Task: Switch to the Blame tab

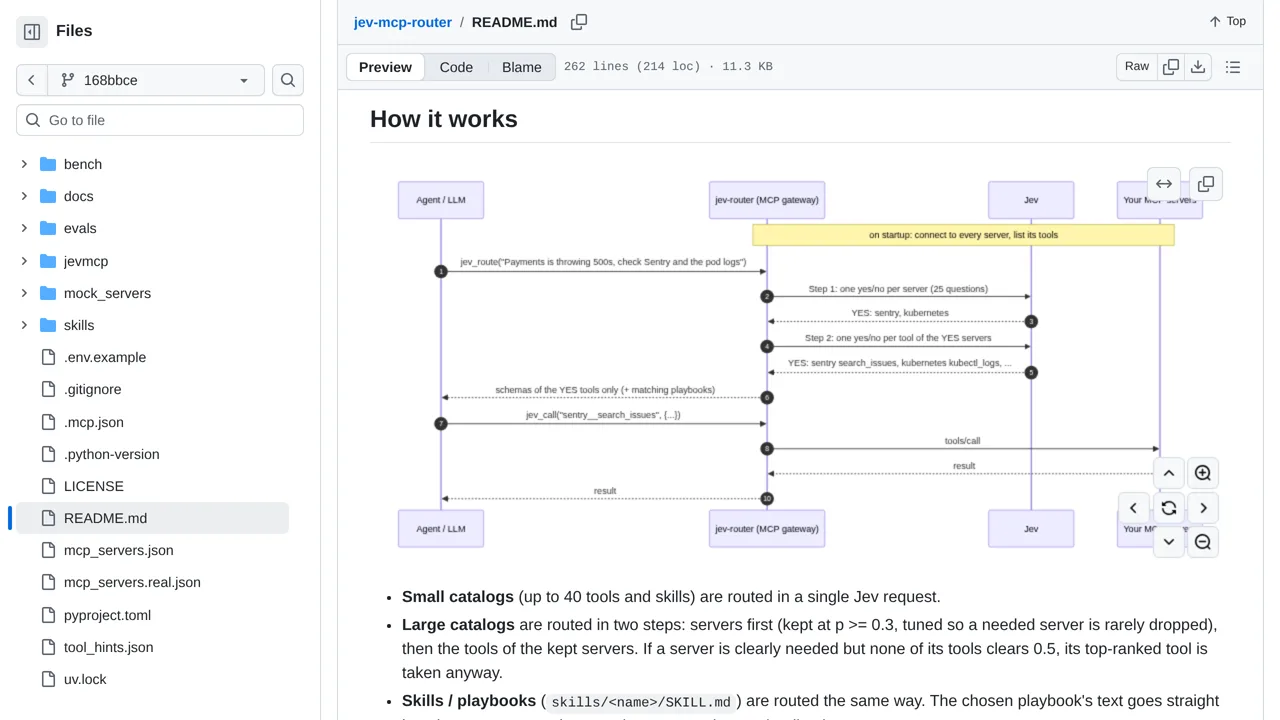Action: tap(522, 67)
